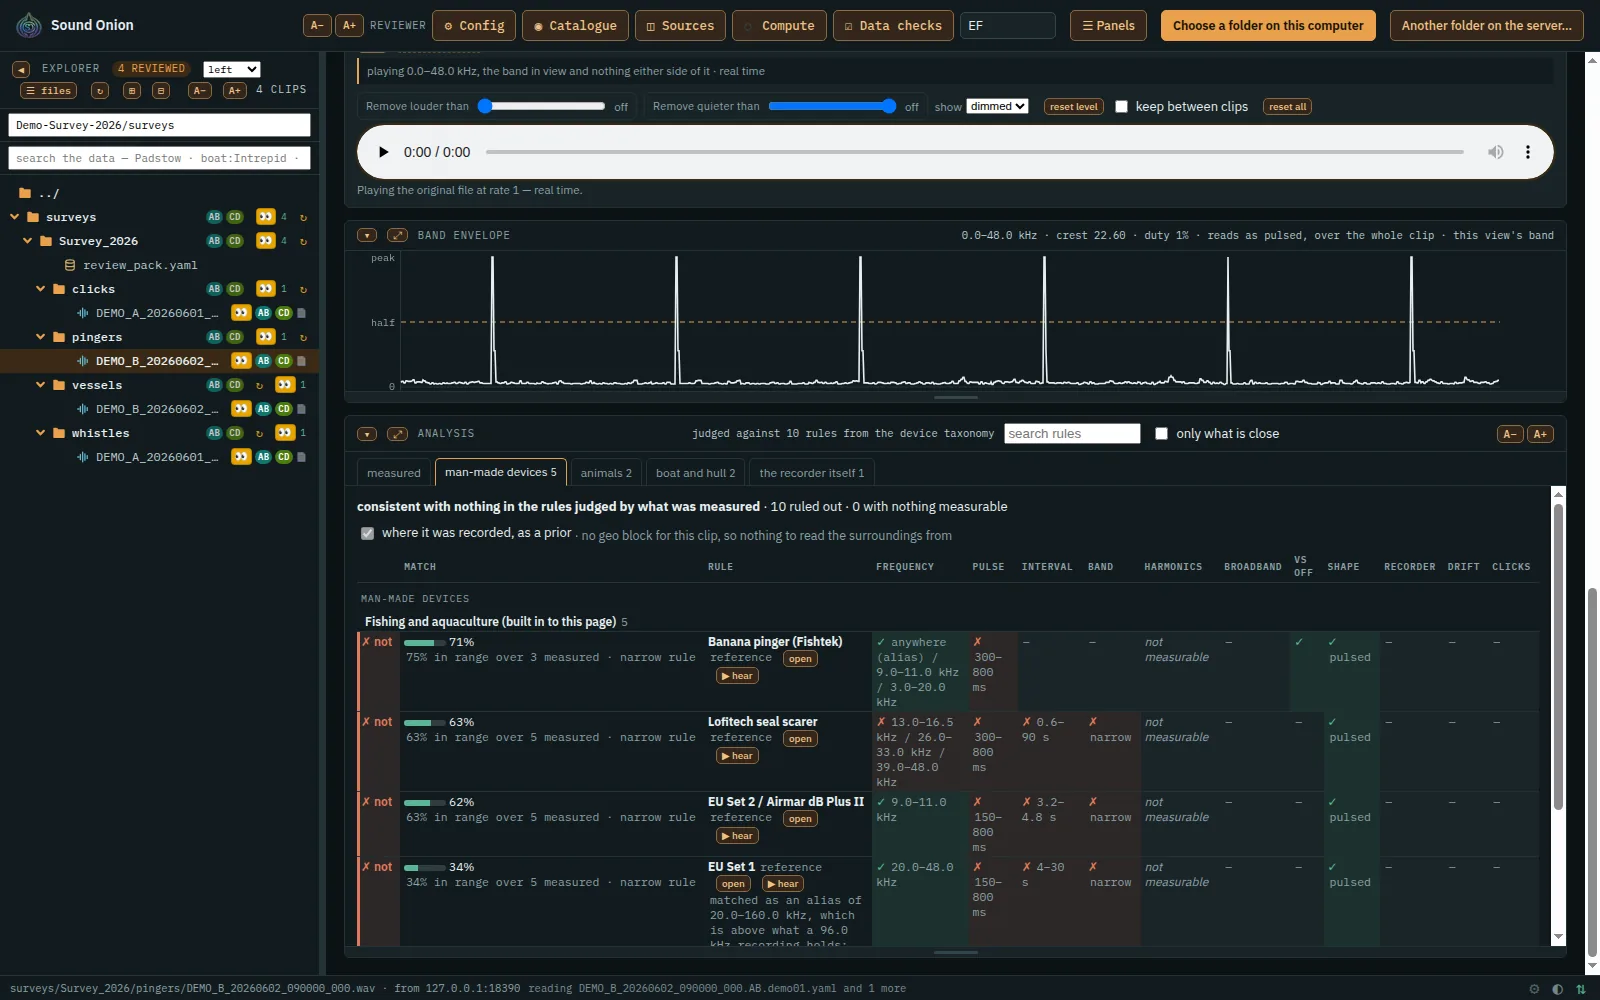Click the AB badge on the clicks folder
The height and width of the screenshot is (1000, 1600).
(x=214, y=289)
